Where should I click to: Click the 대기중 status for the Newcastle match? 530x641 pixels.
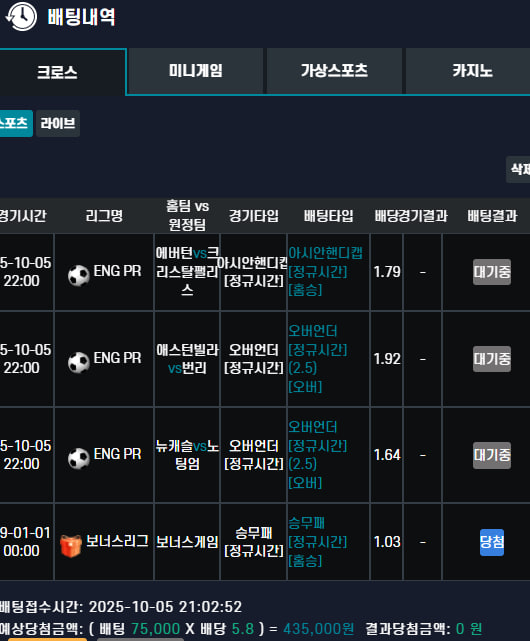[492, 455]
